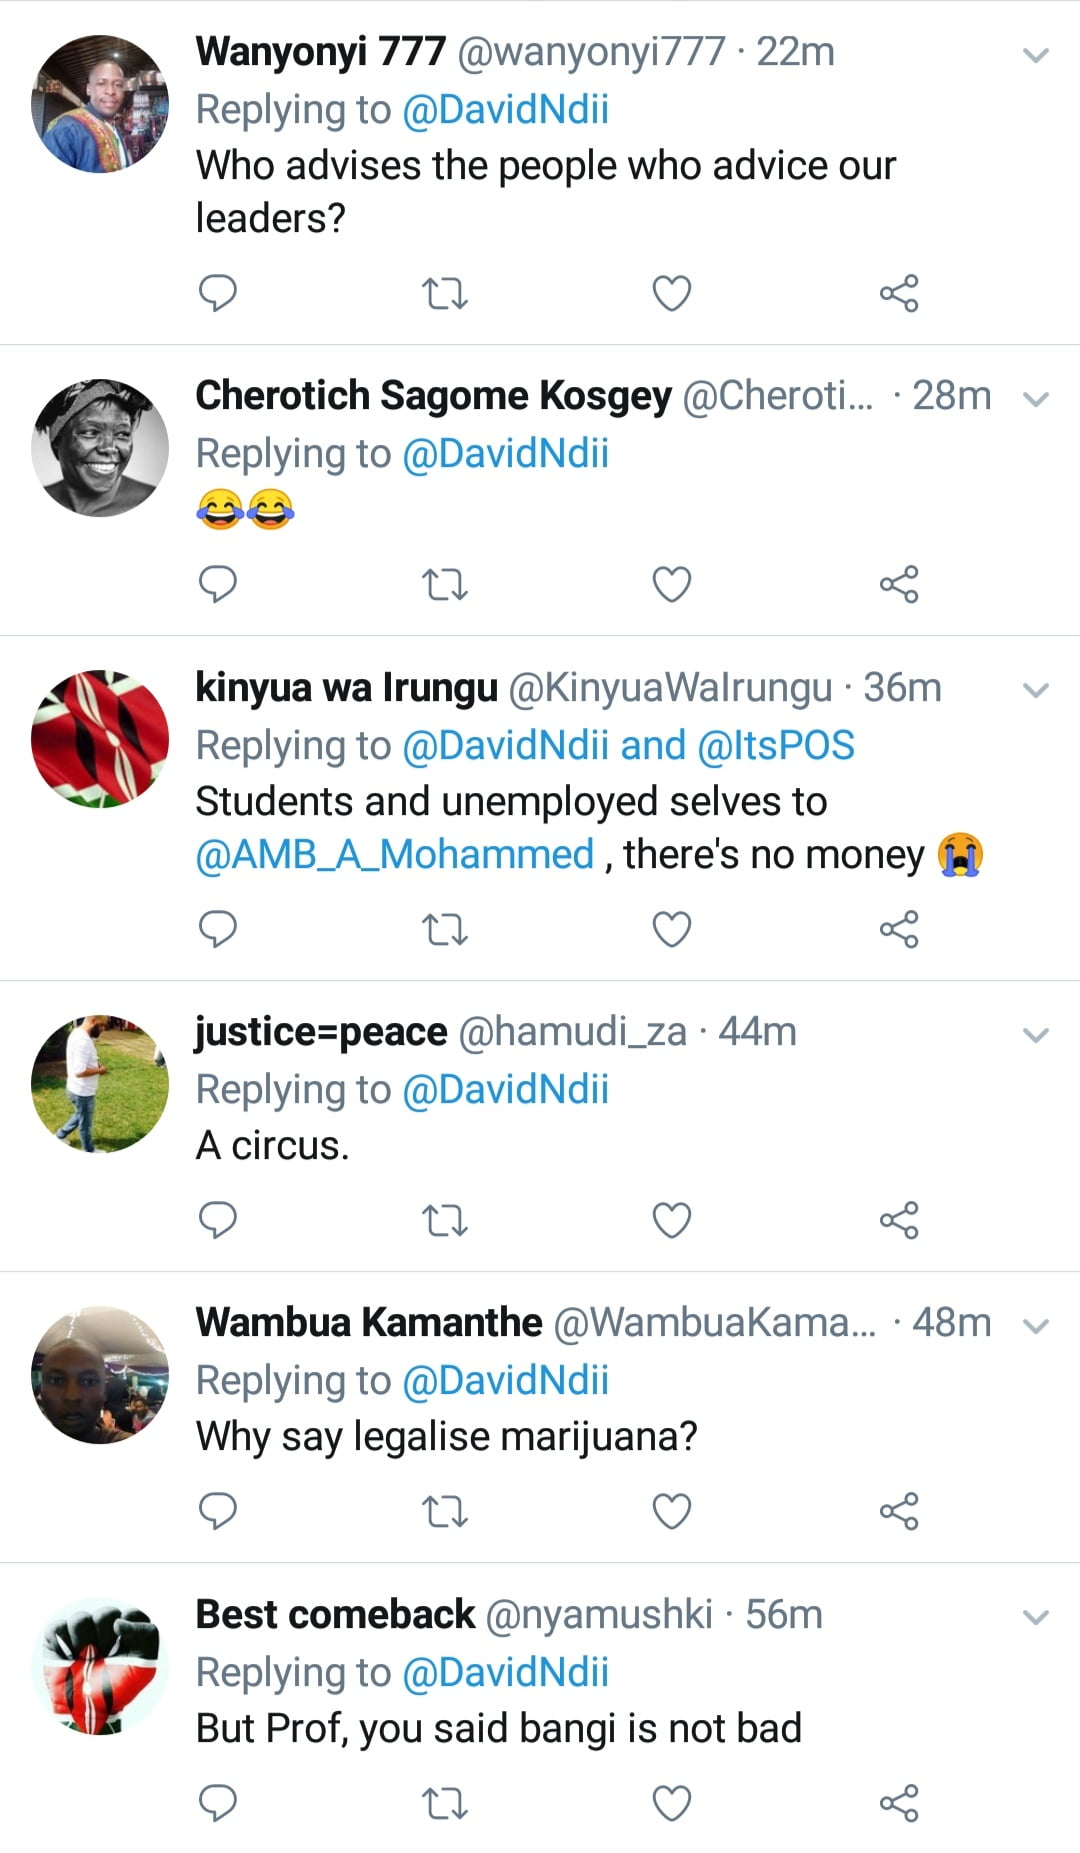Viewport: 1080px width, 1853px height.
Task: Retweet Cherotich Sagome Kosgey's emoji reply
Action: coord(445,584)
